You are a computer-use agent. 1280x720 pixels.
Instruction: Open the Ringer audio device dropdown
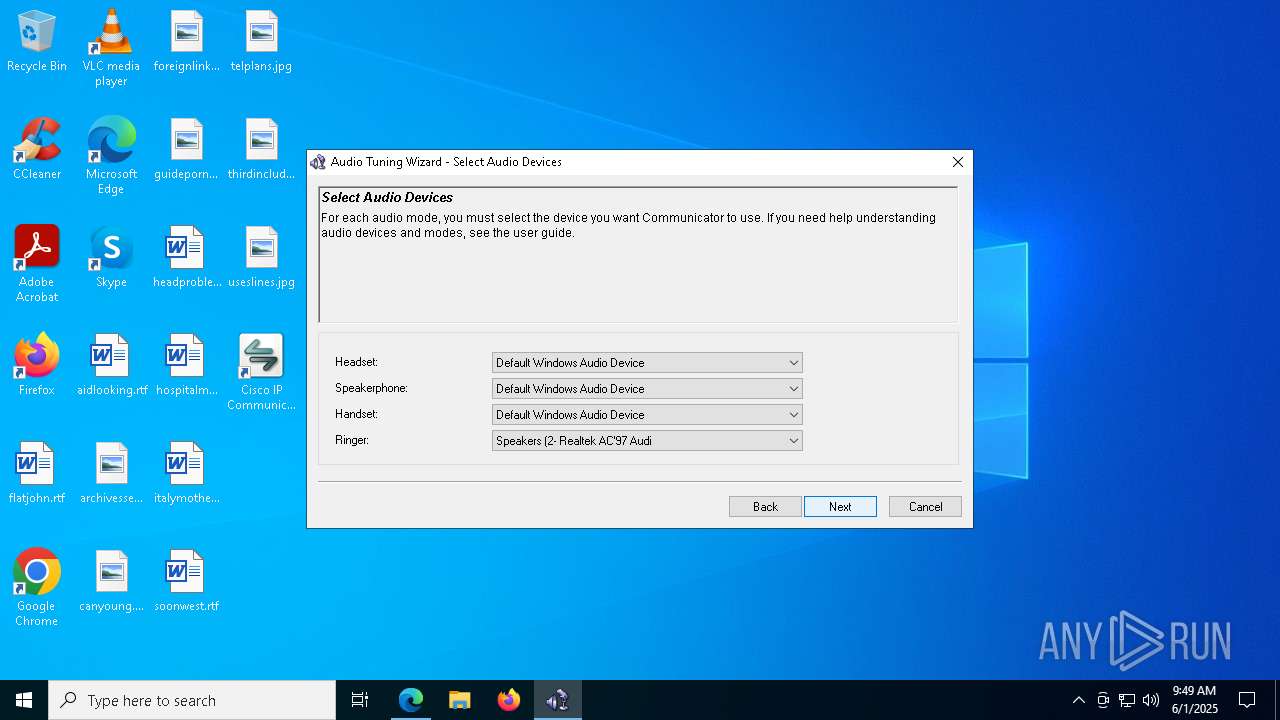647,441
